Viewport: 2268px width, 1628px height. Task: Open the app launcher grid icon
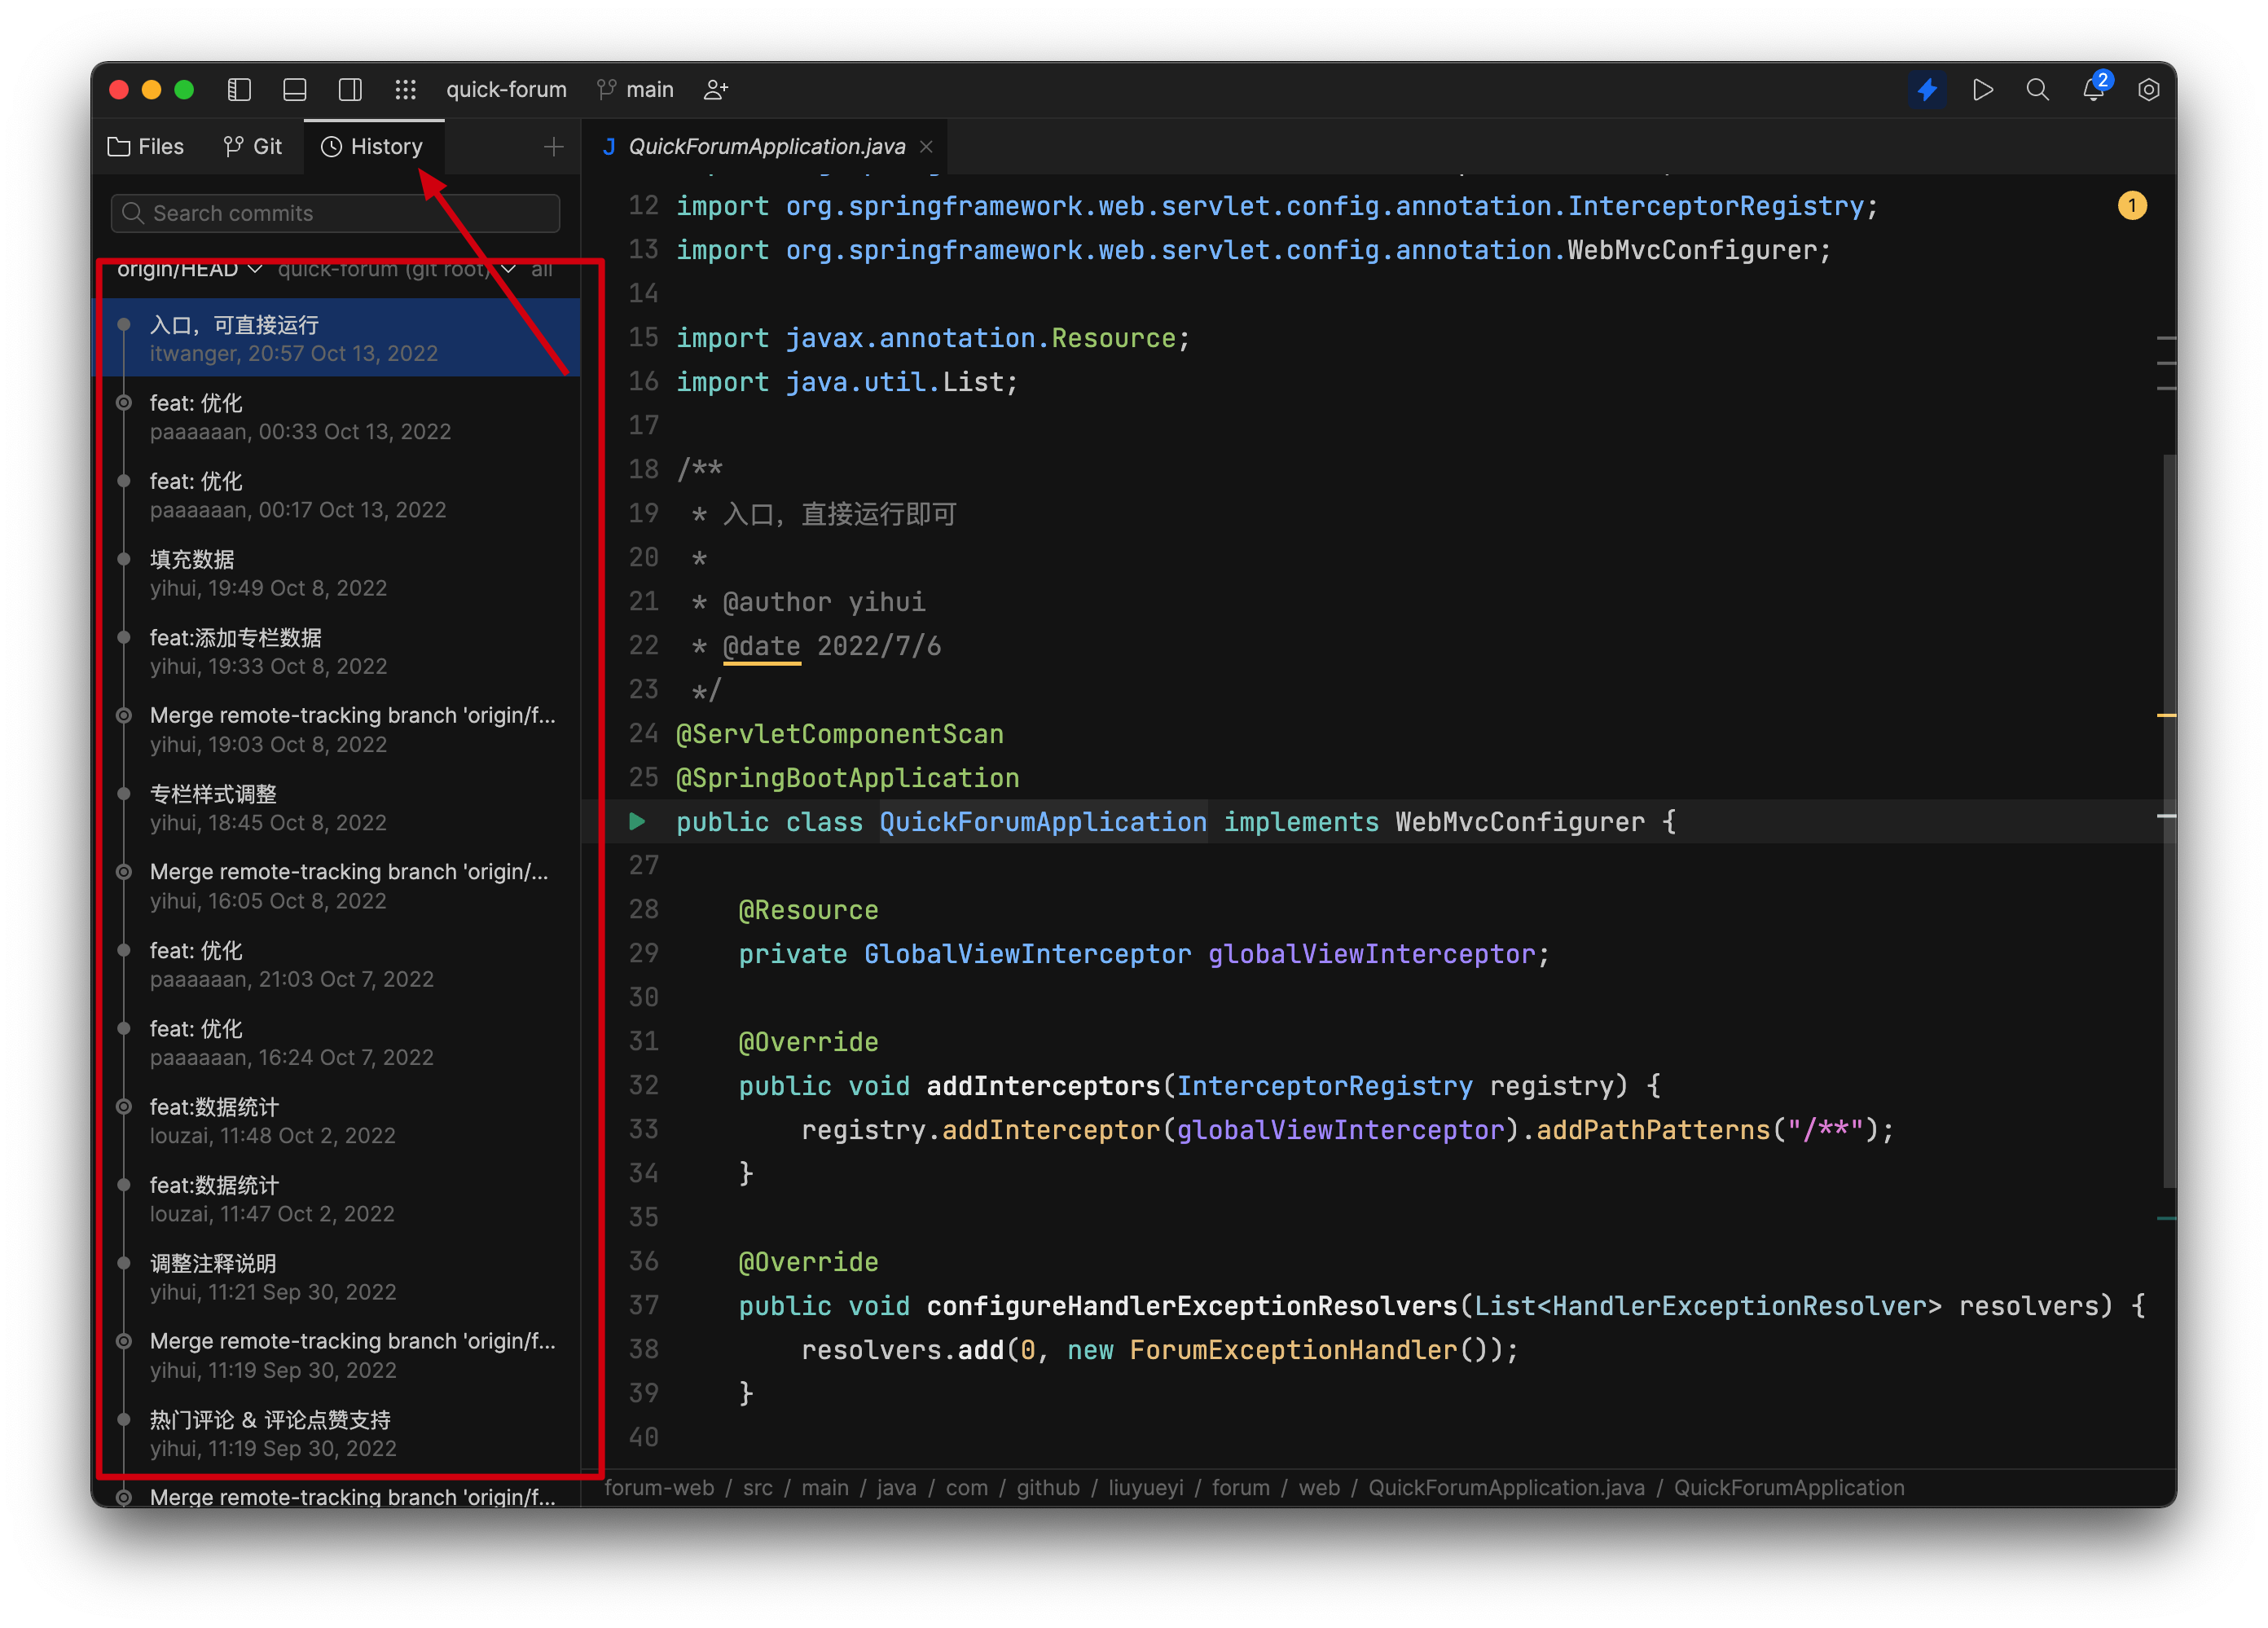(406, 89)
